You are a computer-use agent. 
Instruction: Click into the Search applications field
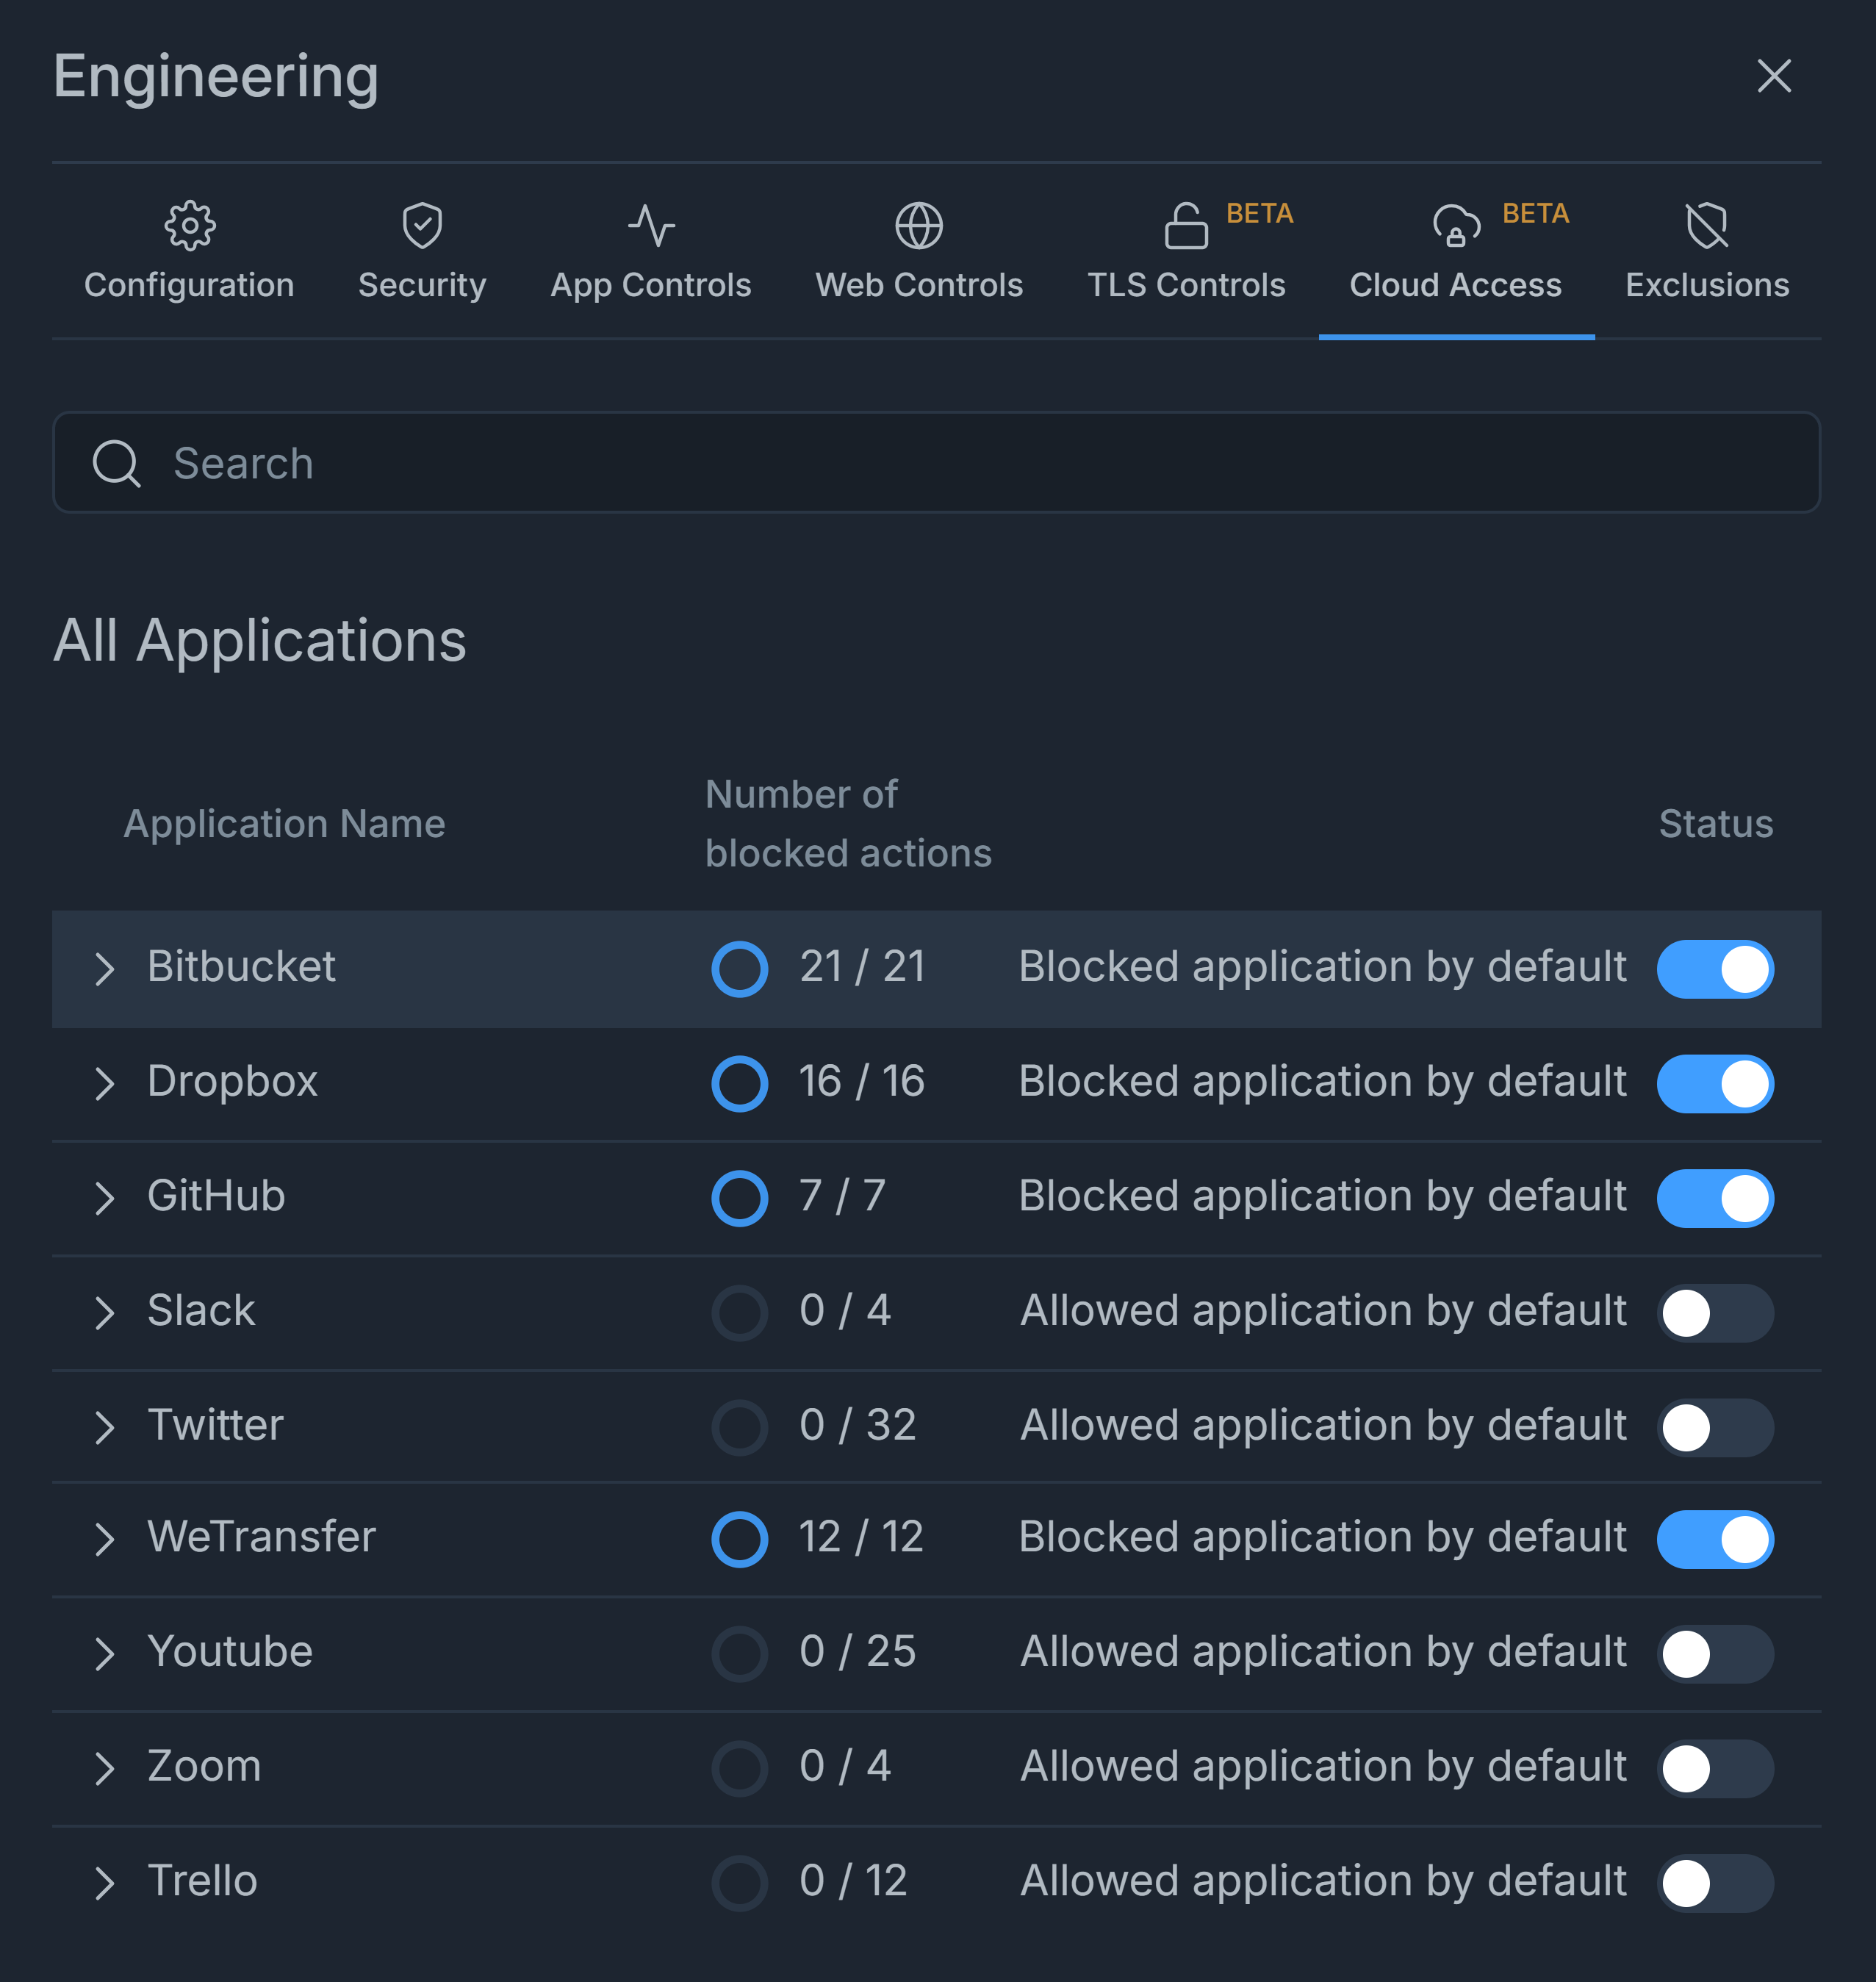click(960, 463)
